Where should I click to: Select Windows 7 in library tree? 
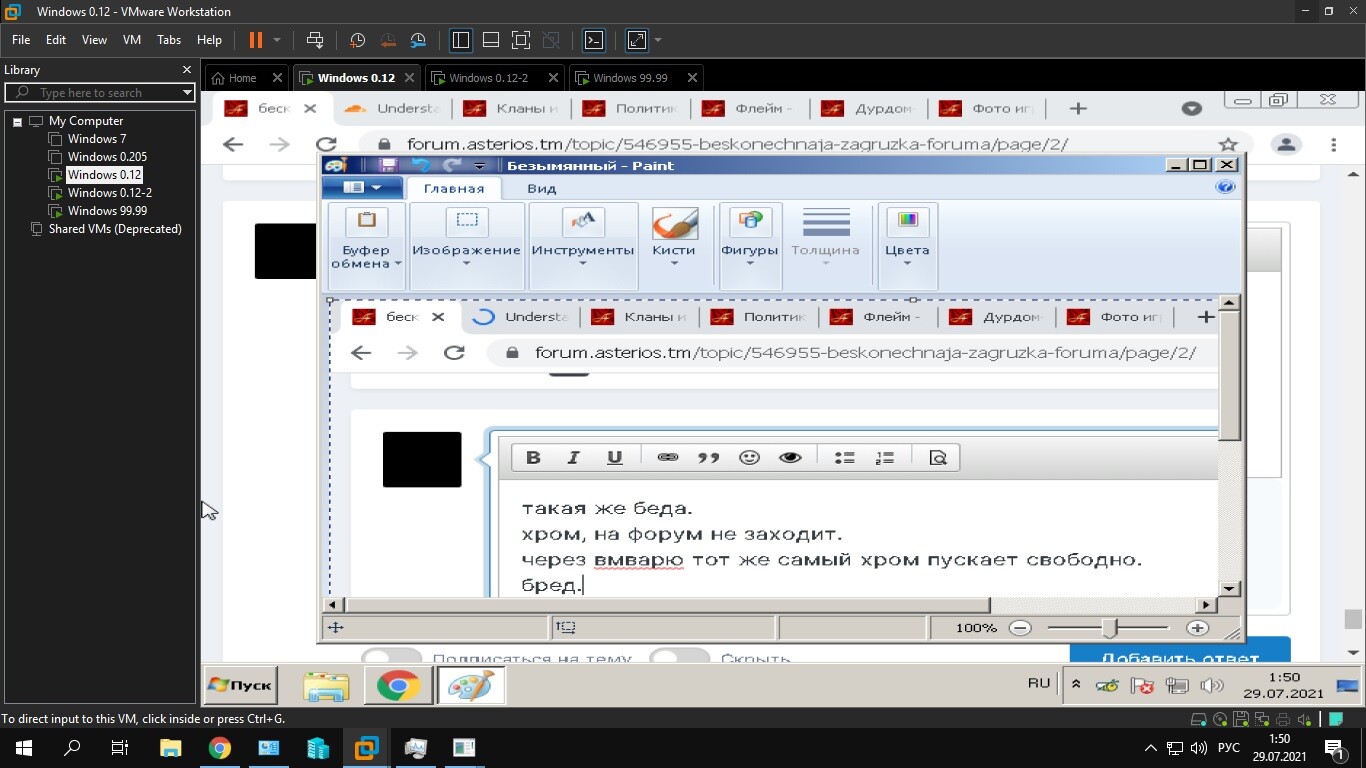(x=96, y=139)
